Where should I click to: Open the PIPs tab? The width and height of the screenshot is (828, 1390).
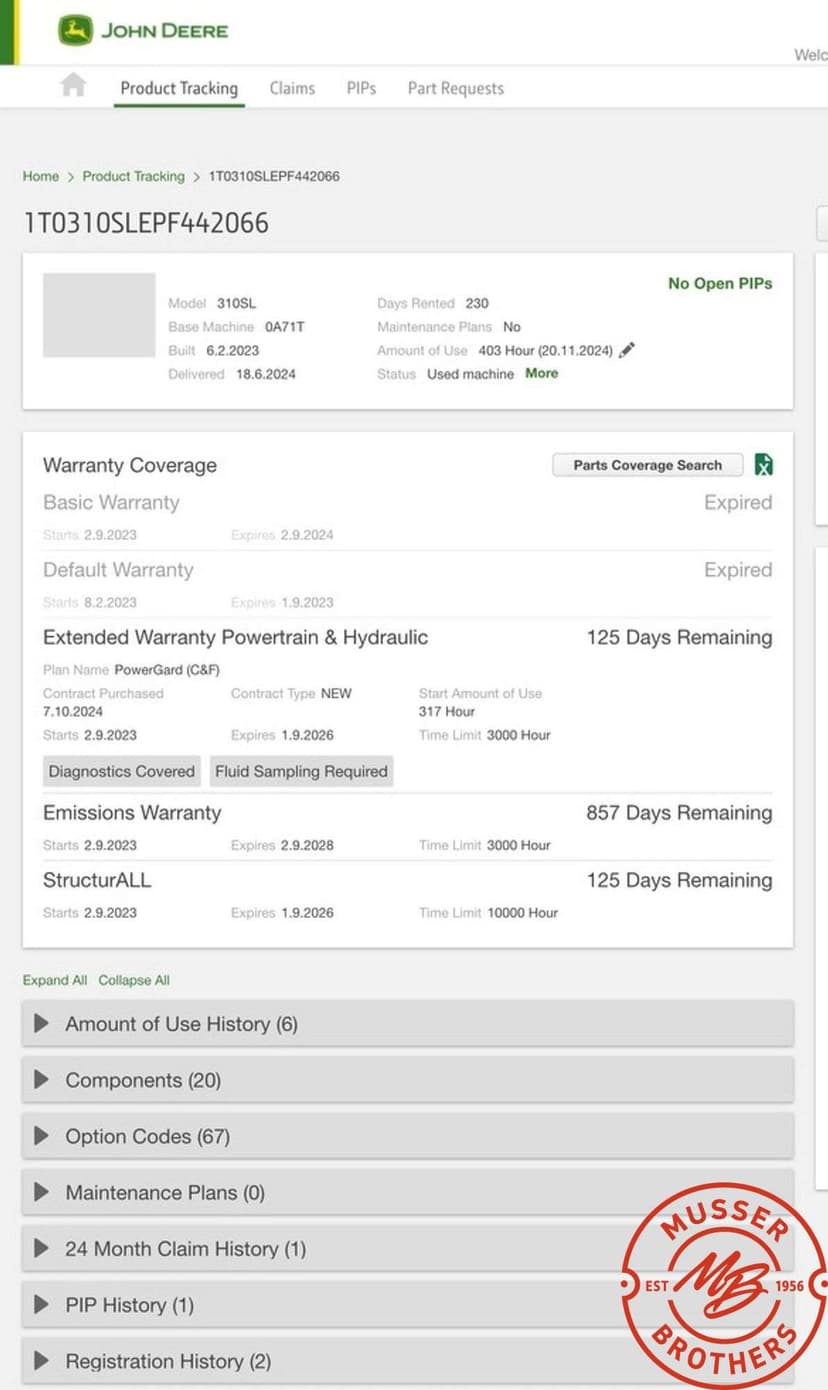(361, 88)
